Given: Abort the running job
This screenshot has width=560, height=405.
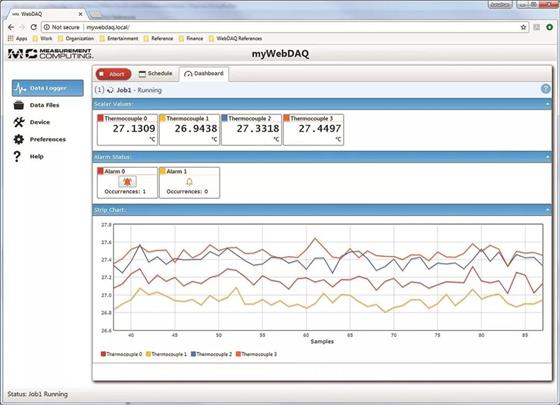Looking at the screenshot, I should 114,74.
